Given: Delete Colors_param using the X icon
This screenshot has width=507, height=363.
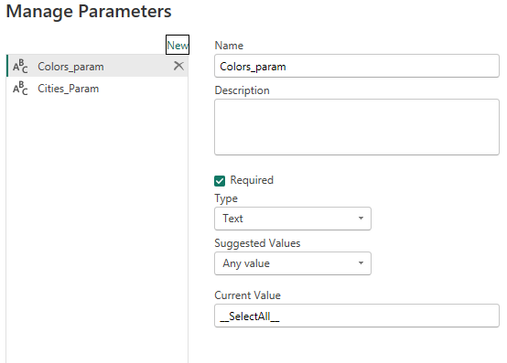Looking at the screenshot, I should click(x=179, y=66).
